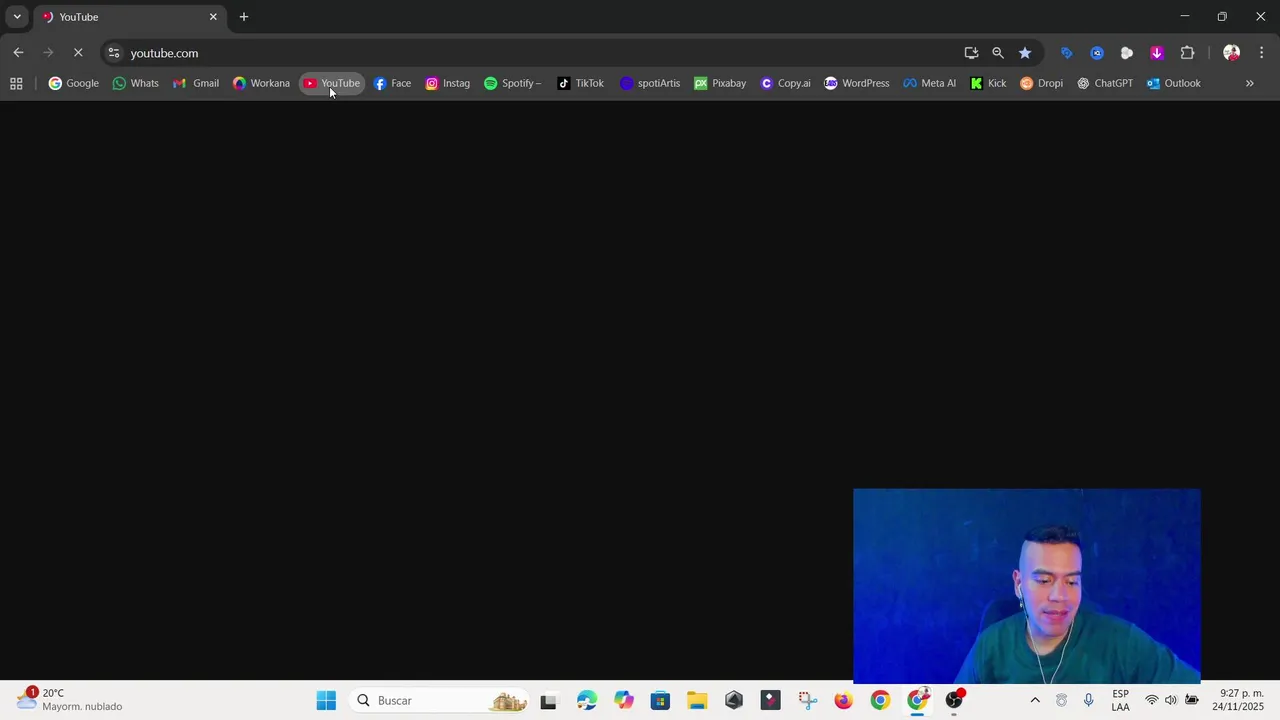
Task: Open the Kick bookmark
Action: point(989,83)
